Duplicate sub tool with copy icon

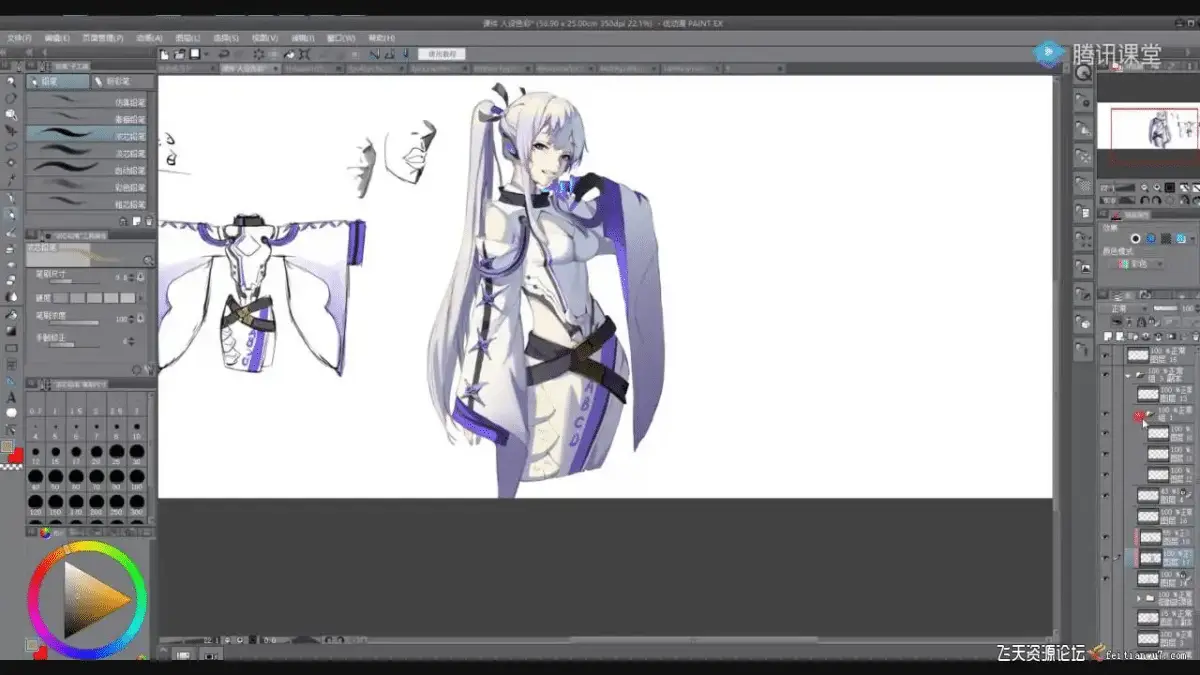pos(137,220)
